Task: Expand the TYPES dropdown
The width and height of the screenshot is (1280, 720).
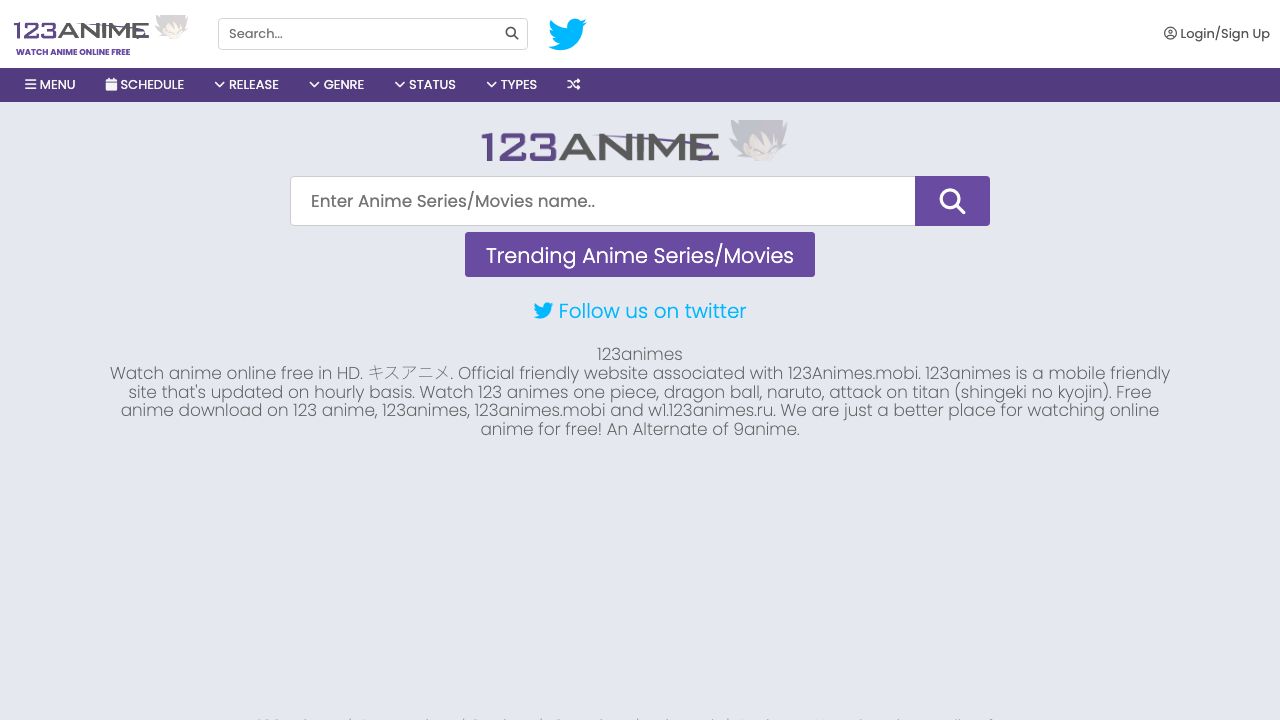Action: [511, 85]
